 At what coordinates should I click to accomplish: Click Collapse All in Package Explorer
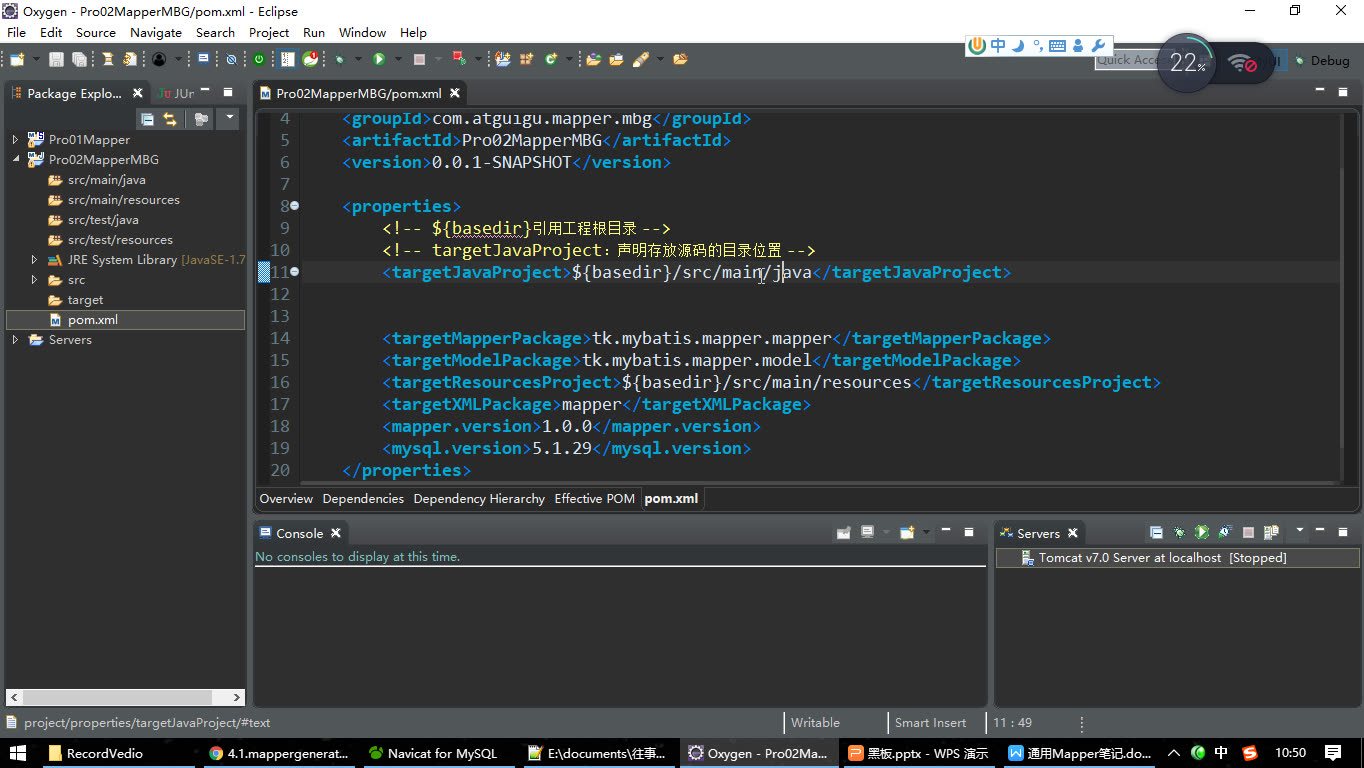tap(147, 119)
